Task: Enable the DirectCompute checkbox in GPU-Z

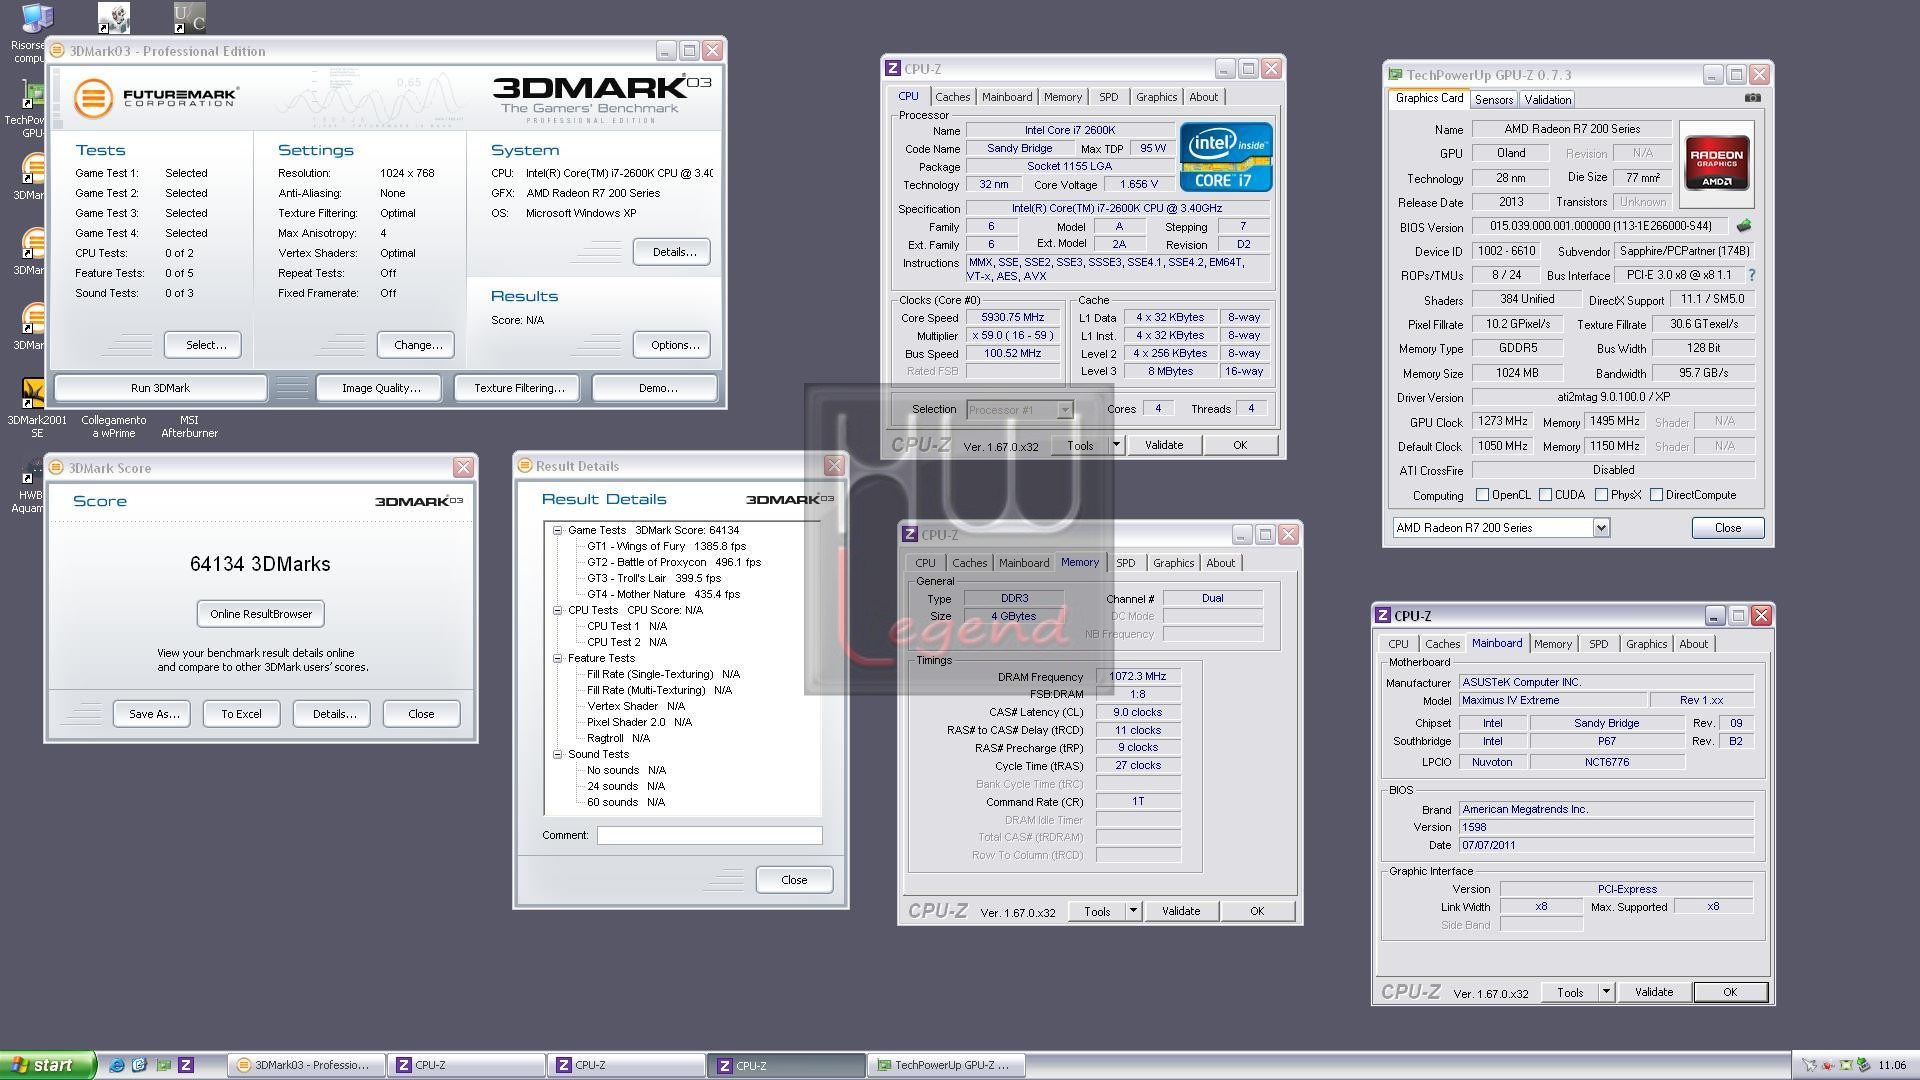Action: [x=1657, y=495]
